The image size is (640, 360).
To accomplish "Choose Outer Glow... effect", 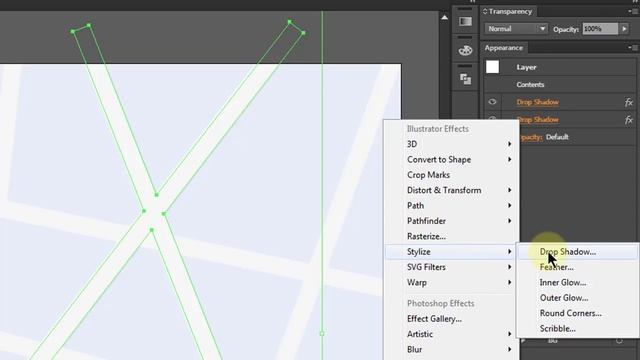I will (578, 298).
